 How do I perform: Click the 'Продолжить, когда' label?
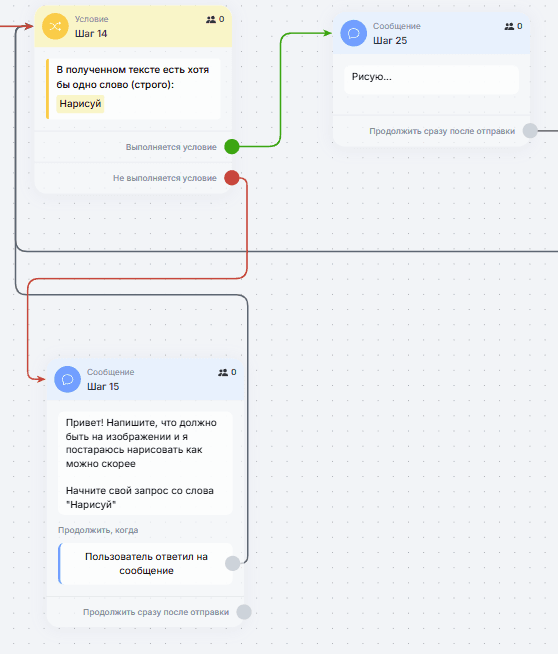98,530
